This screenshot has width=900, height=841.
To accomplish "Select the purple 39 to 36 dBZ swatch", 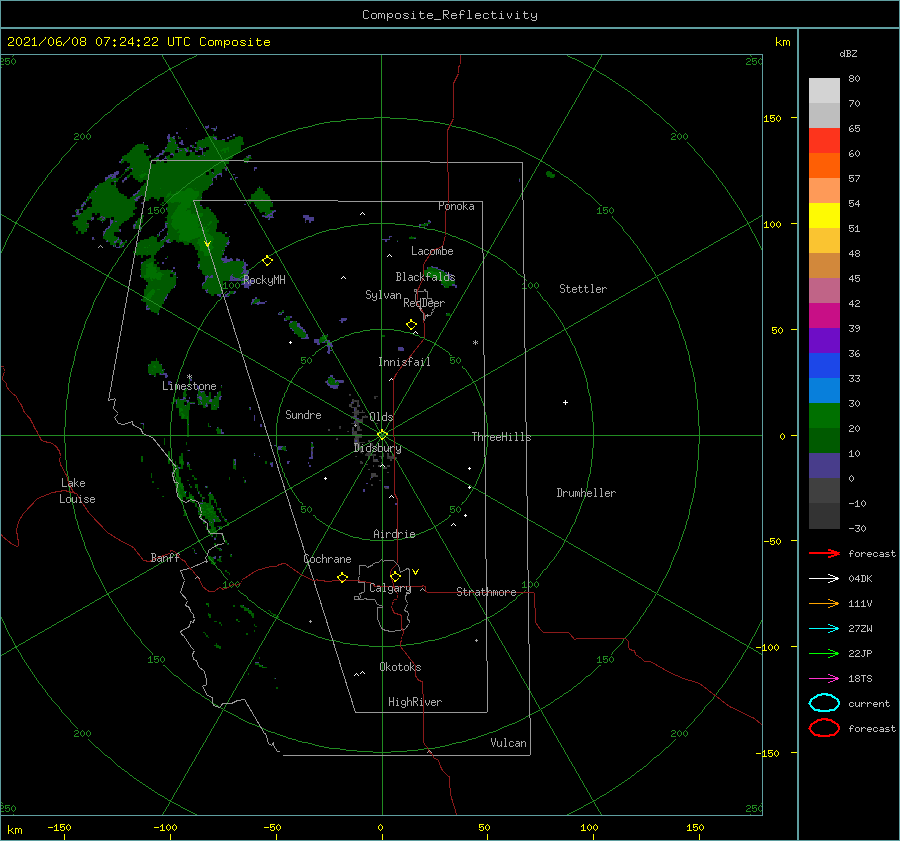I will coord(824,341).
